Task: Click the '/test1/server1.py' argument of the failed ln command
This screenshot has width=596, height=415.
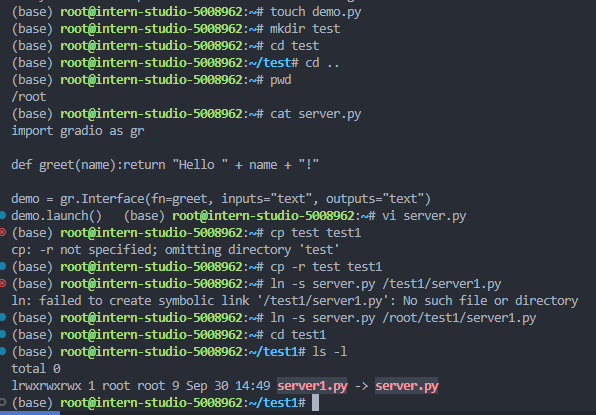Action: tap(442, 284)
